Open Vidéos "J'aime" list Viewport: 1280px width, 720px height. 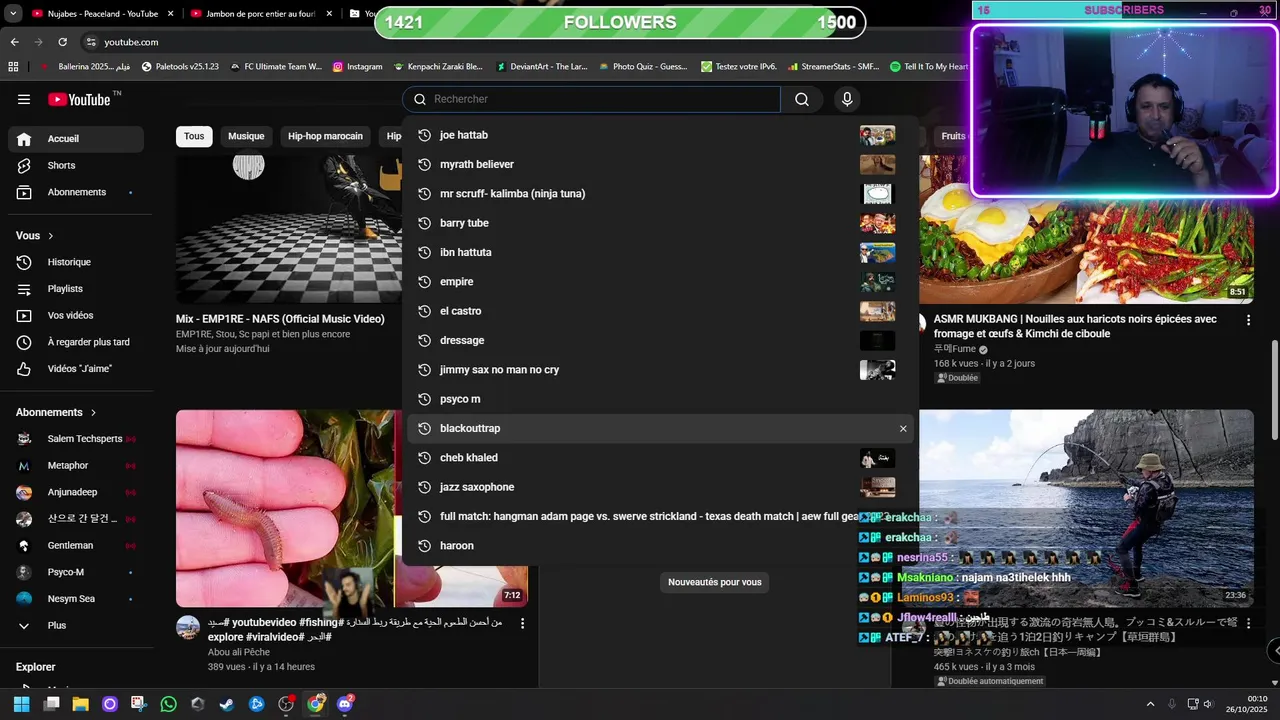[x=76, y=369]
